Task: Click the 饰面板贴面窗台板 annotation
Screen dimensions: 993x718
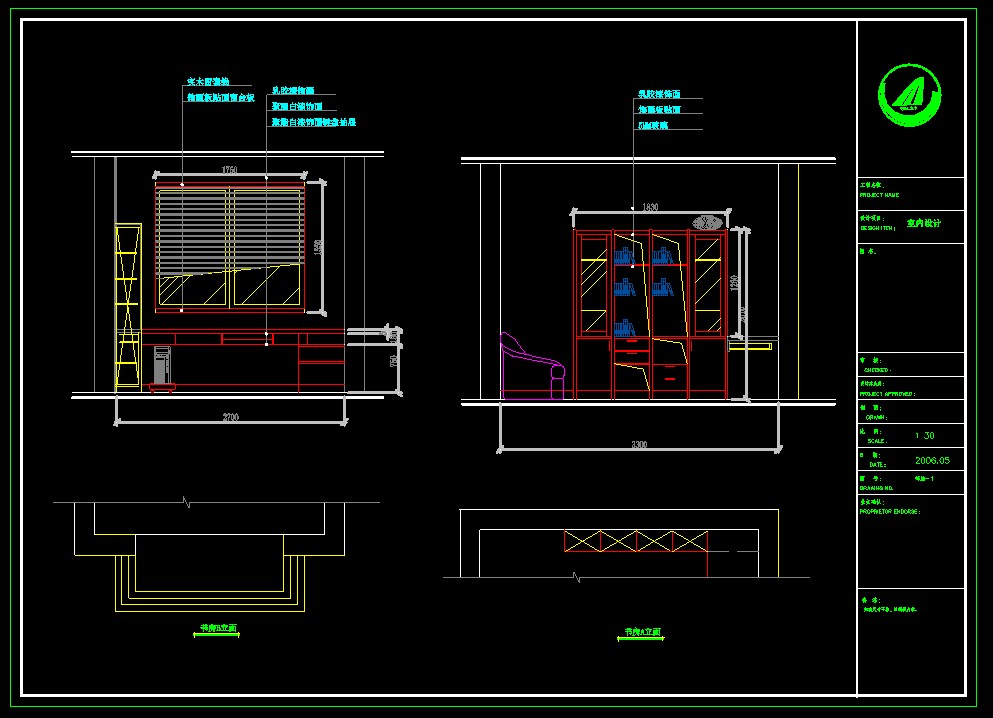Action: pos(220,98)
